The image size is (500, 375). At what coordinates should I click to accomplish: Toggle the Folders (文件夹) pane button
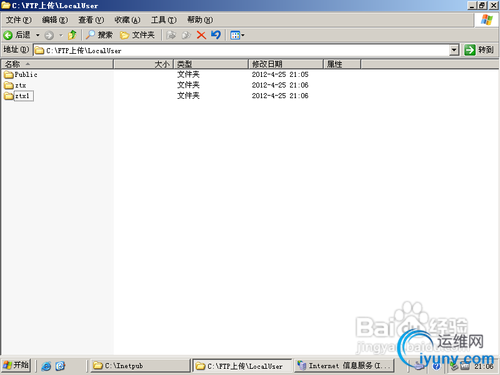pos(137,35)
